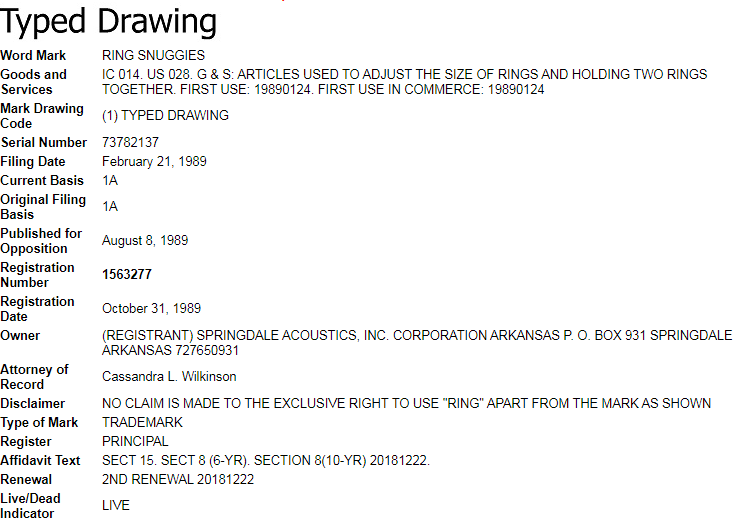
Task: Select the published date August 8, 1989
Action: [x=145, y=241]
